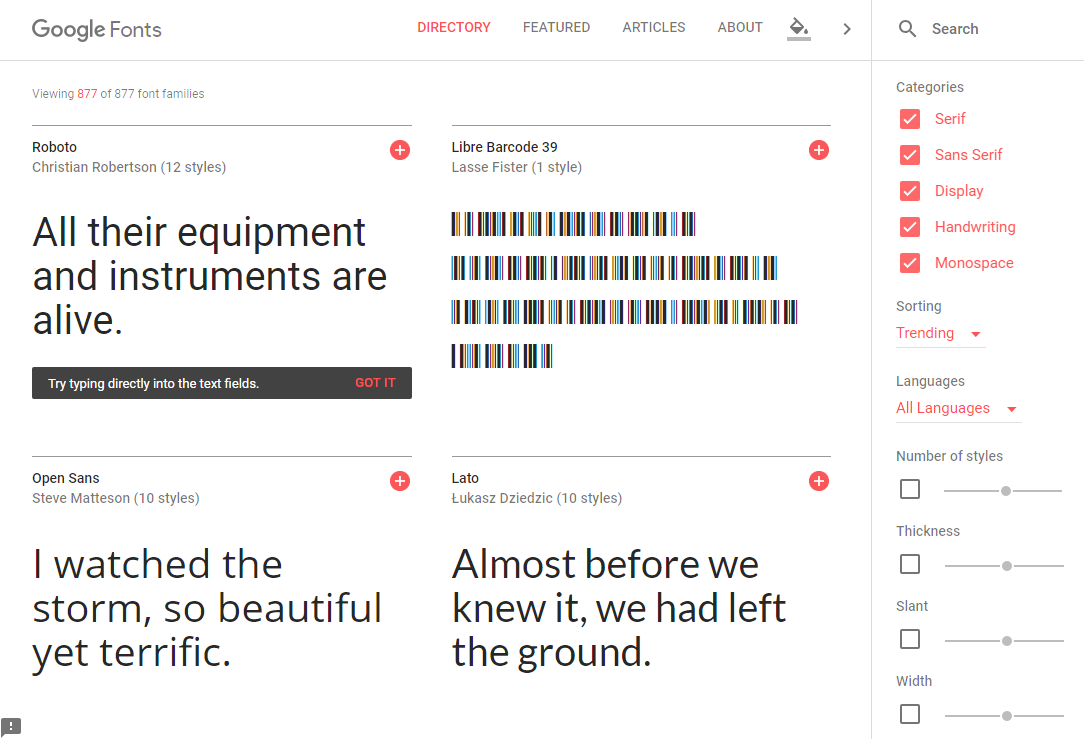Open the All Languages dropdown
Screen dimensions: 1084x739
(x=958, y=409)
